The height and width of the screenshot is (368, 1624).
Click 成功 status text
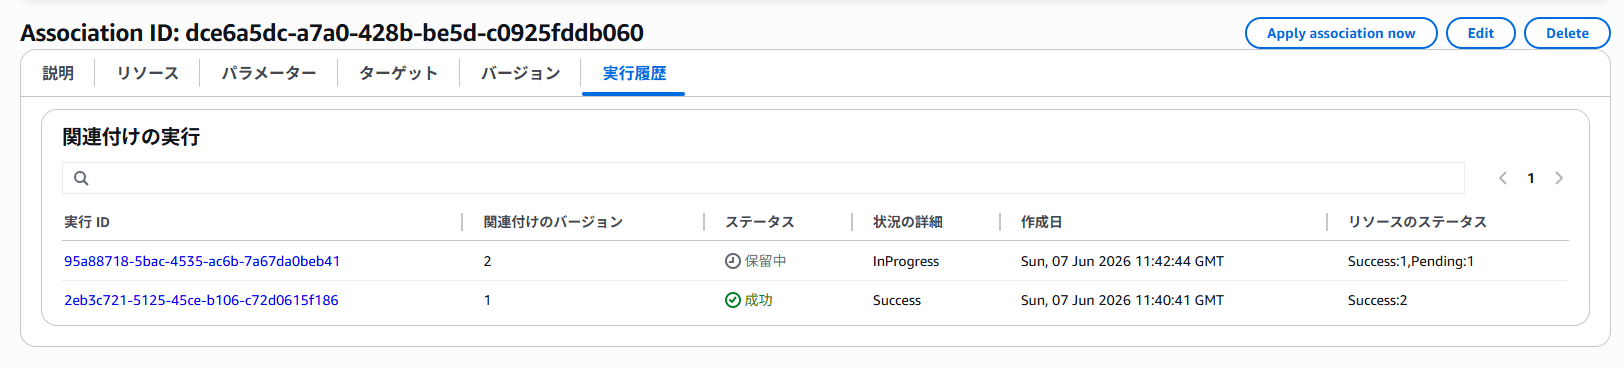click(x=759, y=300)
